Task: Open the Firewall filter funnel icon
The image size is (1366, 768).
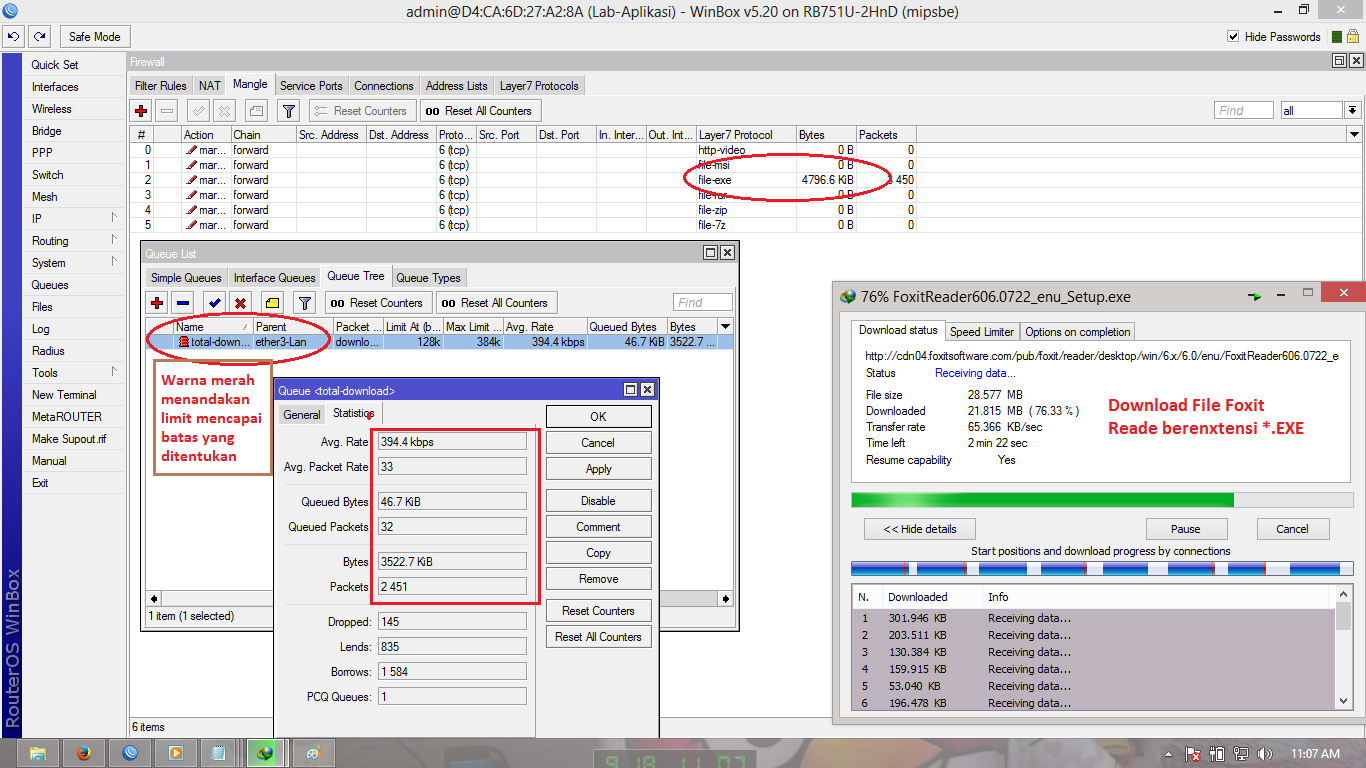Action: (288, 111)
